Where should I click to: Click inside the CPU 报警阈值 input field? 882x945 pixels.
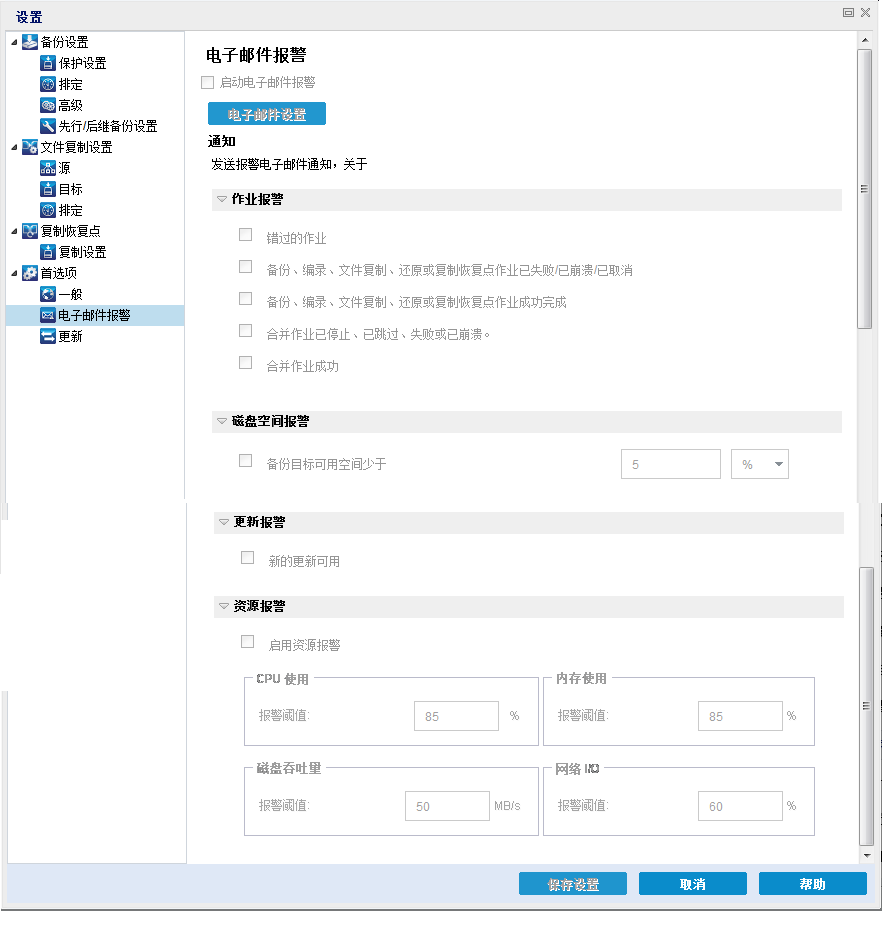tap(456, 715)
